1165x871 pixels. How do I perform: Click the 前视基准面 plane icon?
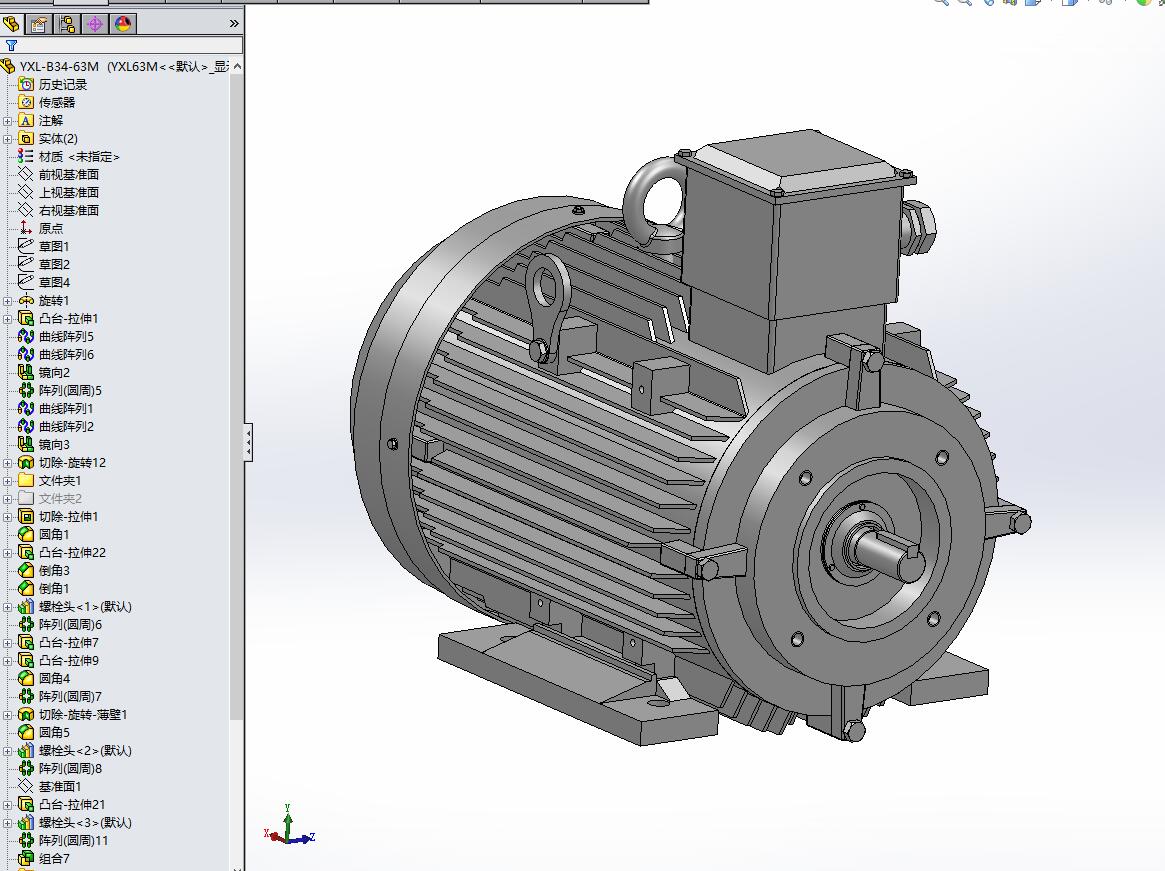(x=26, y=174)
